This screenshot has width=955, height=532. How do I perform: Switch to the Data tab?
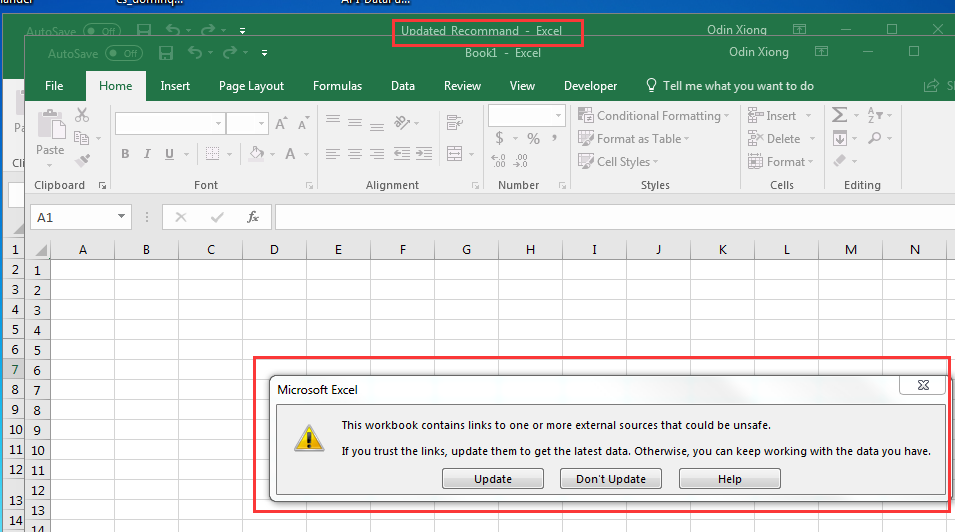(403, 86)
